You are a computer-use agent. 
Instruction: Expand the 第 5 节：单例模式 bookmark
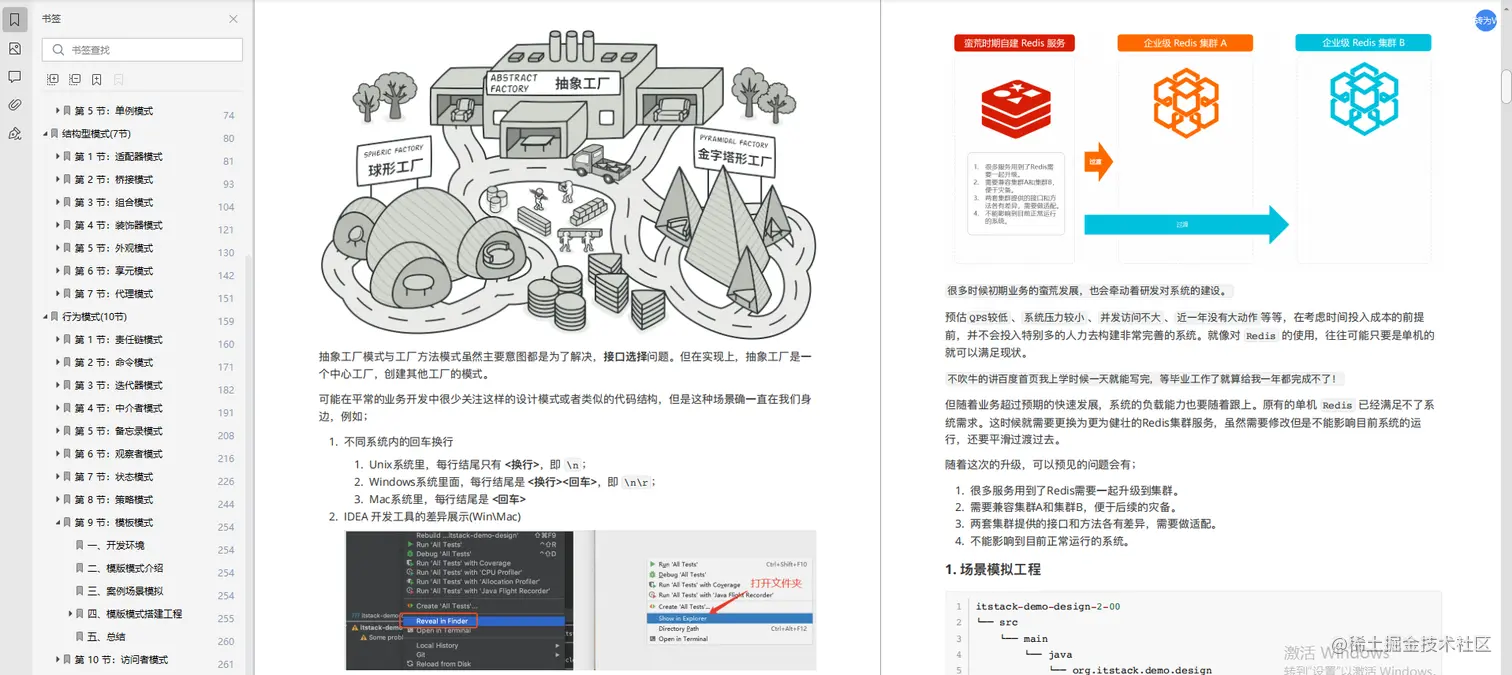coord(57,110)
